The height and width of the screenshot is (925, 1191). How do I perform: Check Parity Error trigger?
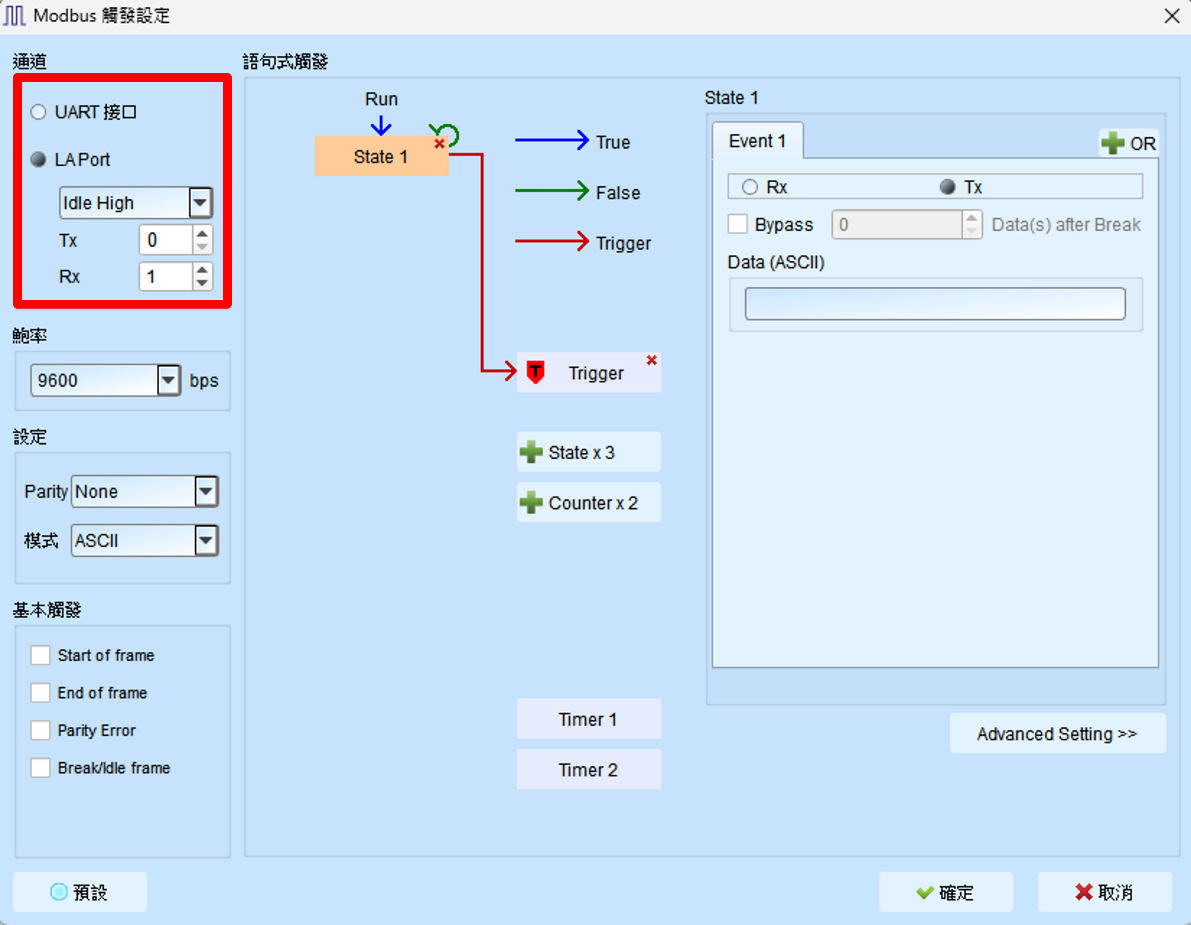coord(40,730)
